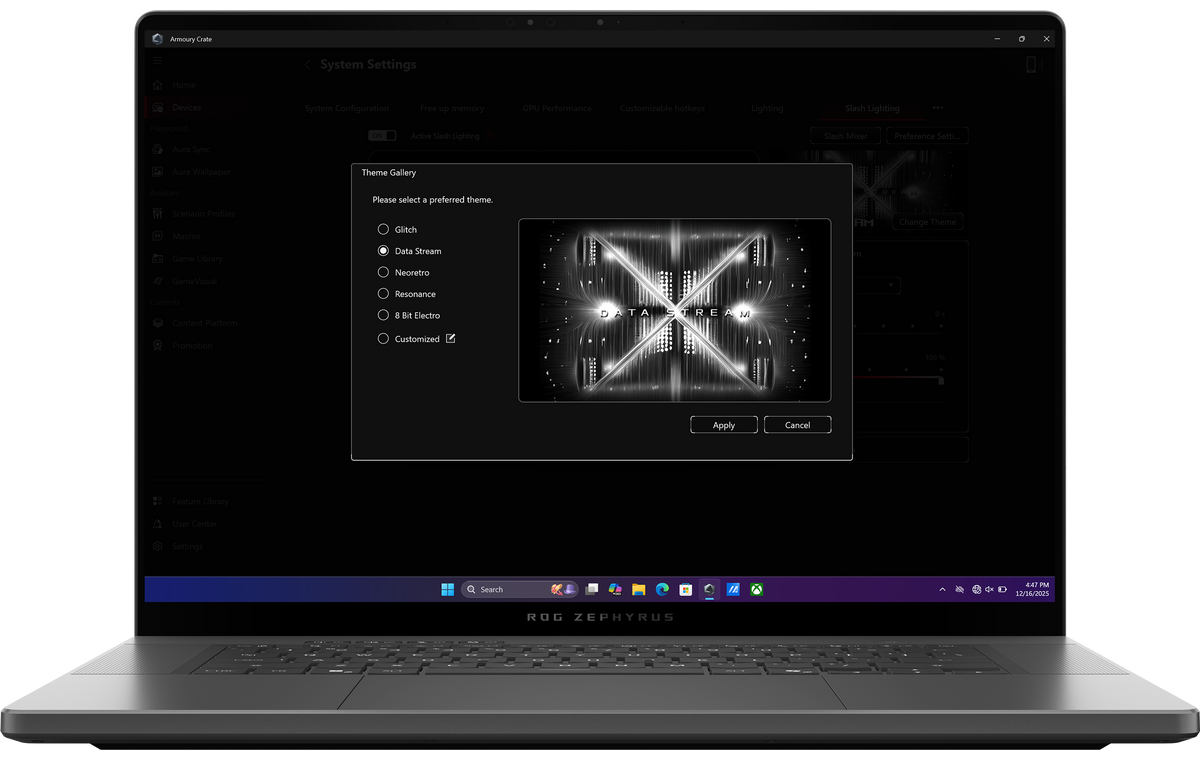
Task: Cancel the Theme Gallery dialog
Action: tap(797, 425)
